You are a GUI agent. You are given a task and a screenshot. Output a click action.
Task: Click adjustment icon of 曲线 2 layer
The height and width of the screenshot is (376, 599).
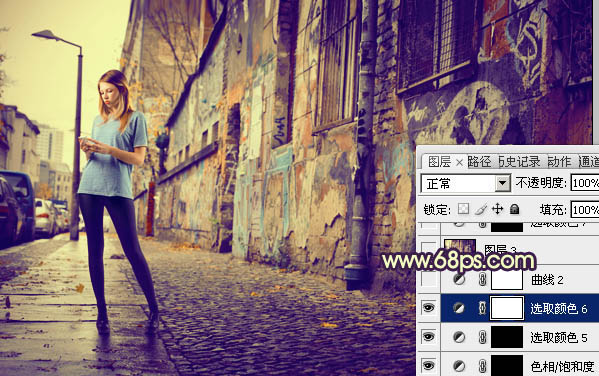(x=459, y=280)
